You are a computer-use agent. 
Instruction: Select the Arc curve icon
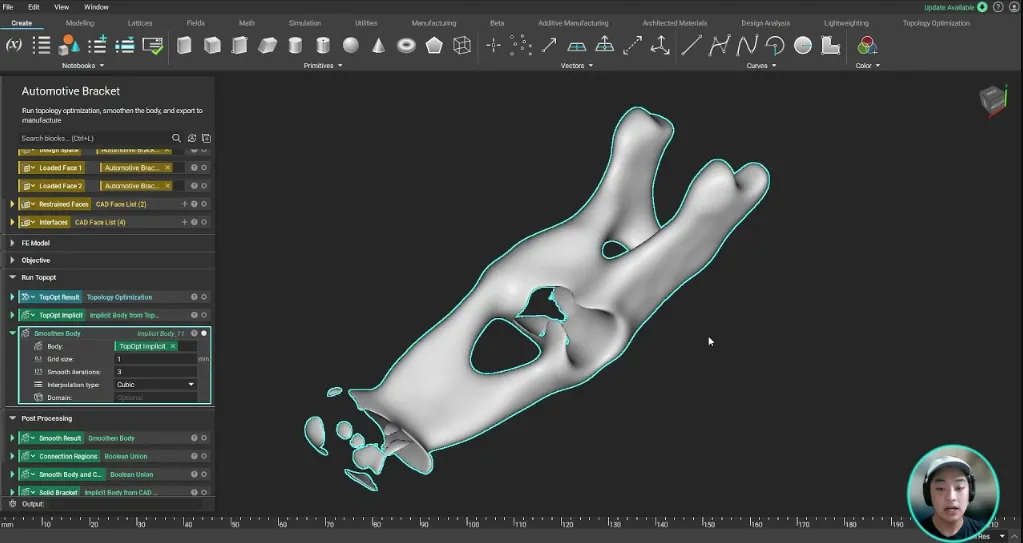[775, 45]
